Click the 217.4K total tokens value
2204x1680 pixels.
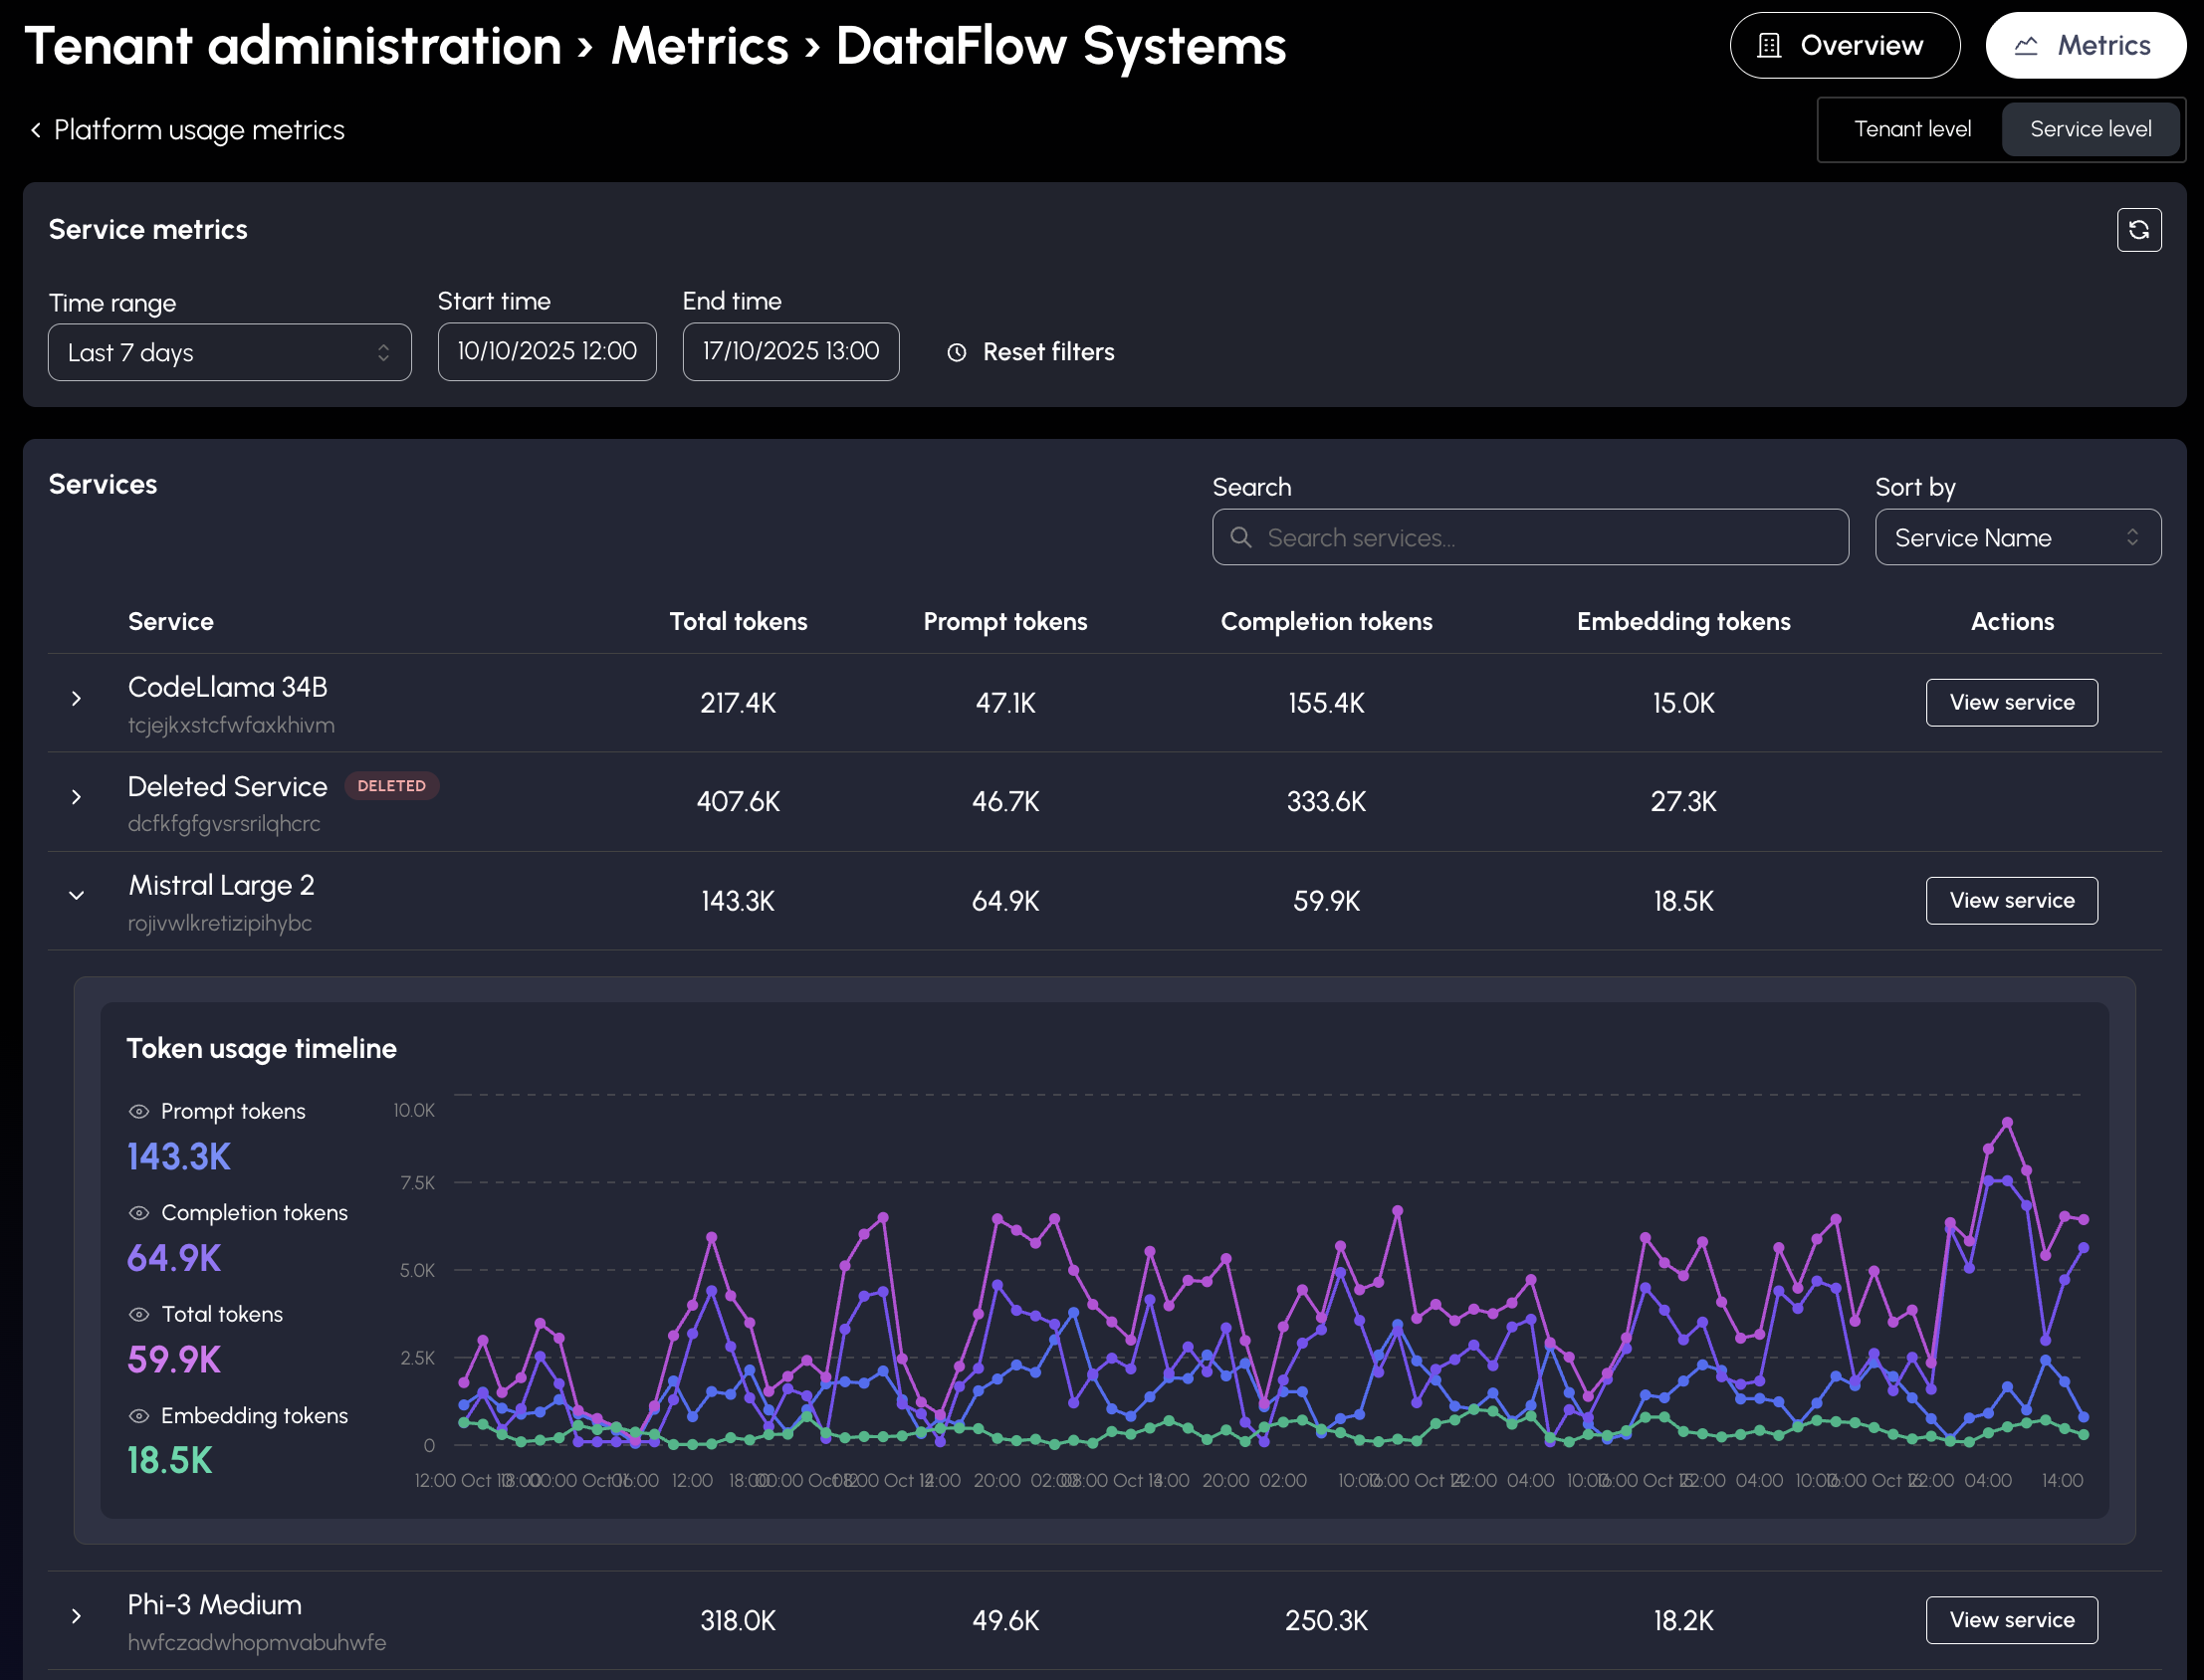[738, 703]
